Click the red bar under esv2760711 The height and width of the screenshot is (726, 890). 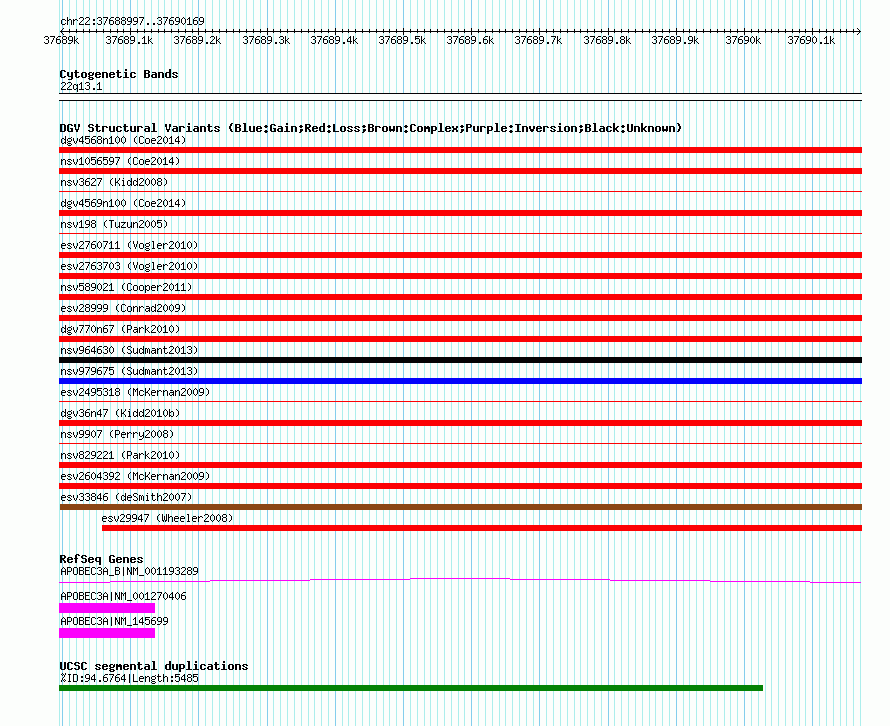click(x=460, y=255)
